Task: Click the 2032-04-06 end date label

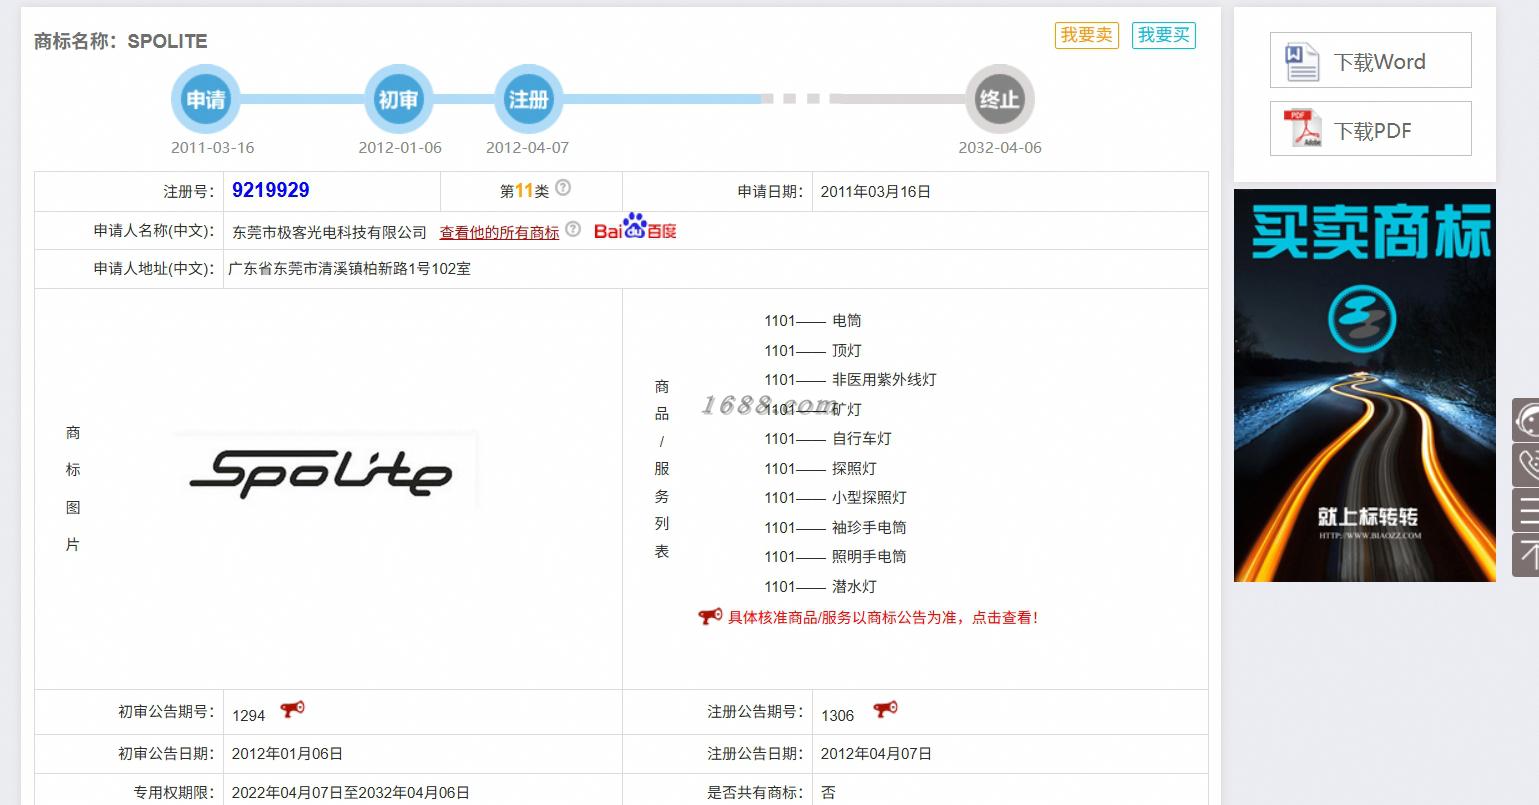Action: (999, 148)
